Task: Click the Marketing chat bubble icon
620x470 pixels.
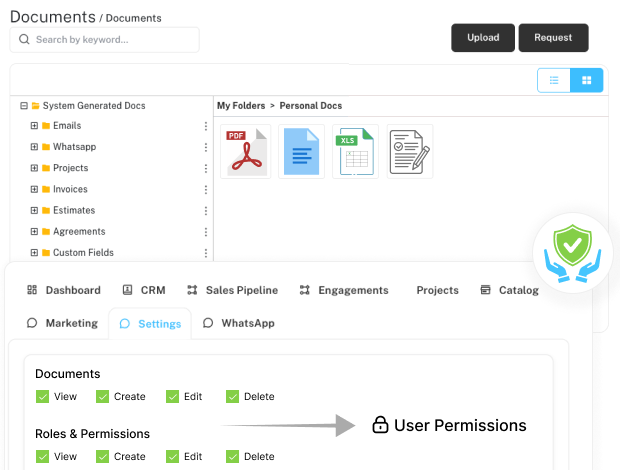Action: click(32, 323)
